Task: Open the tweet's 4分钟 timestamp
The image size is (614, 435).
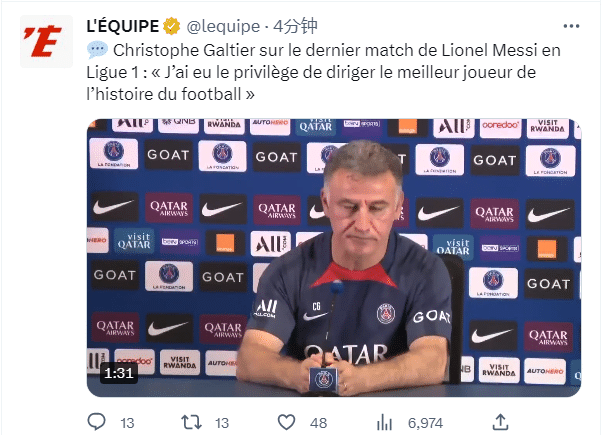Action: (x=296, y=23)
